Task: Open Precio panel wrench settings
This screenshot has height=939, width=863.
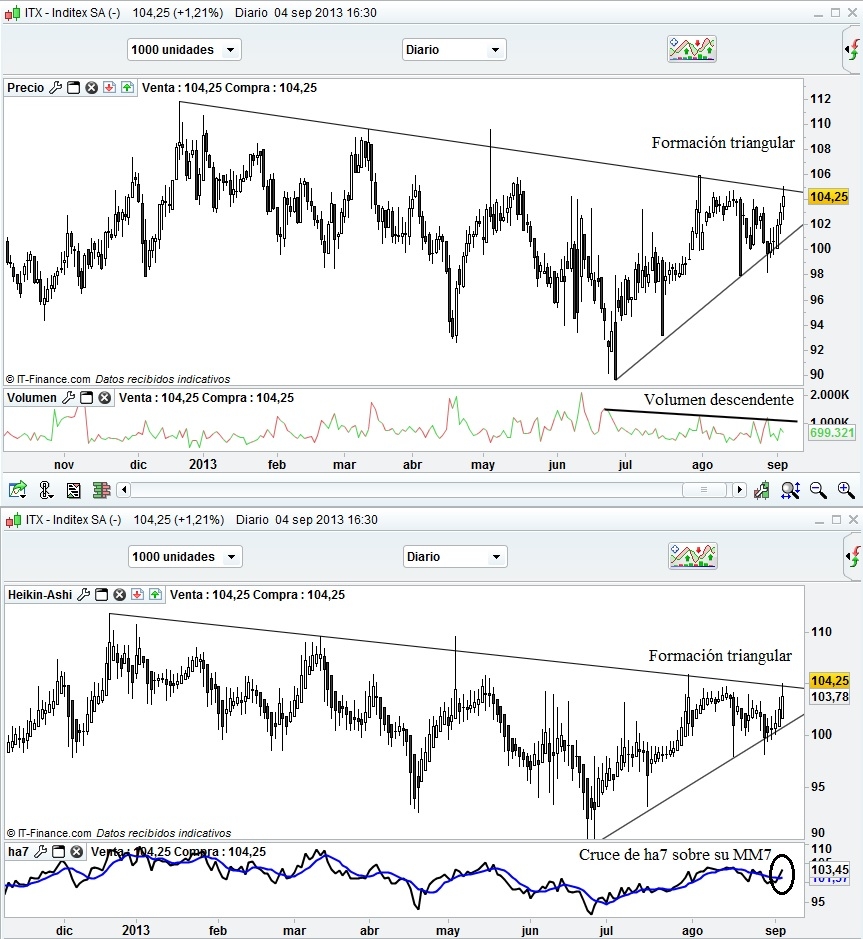Action: (56, 88)
